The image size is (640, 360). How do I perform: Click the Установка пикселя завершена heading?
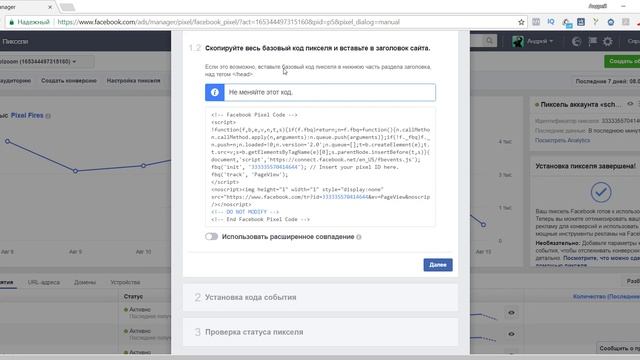[x=585, y=166]
